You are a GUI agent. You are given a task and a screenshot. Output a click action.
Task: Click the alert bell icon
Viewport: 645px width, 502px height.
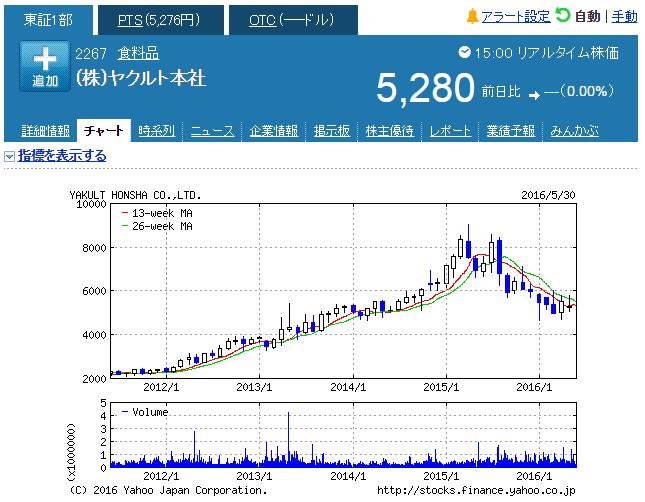coord(472,17)
